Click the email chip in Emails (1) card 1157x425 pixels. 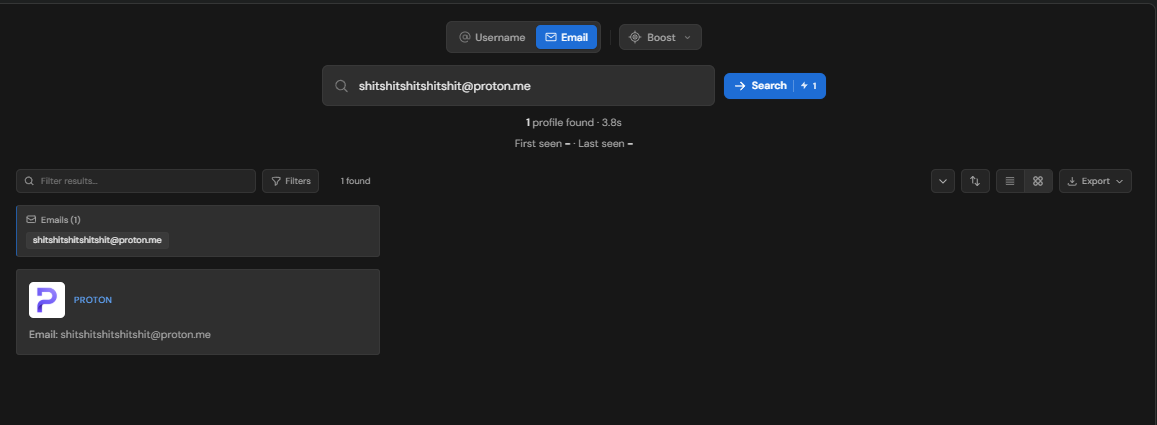[97, 241]
